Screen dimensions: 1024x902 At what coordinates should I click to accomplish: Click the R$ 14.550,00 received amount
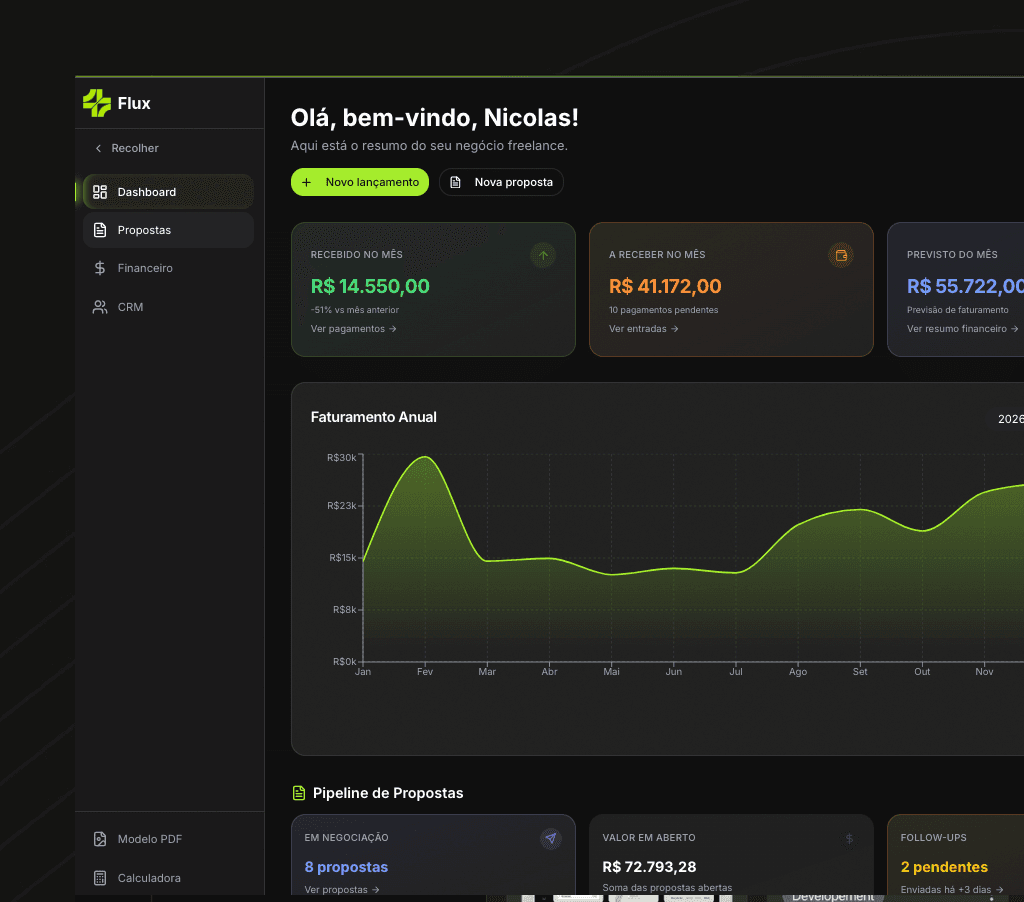370,286
